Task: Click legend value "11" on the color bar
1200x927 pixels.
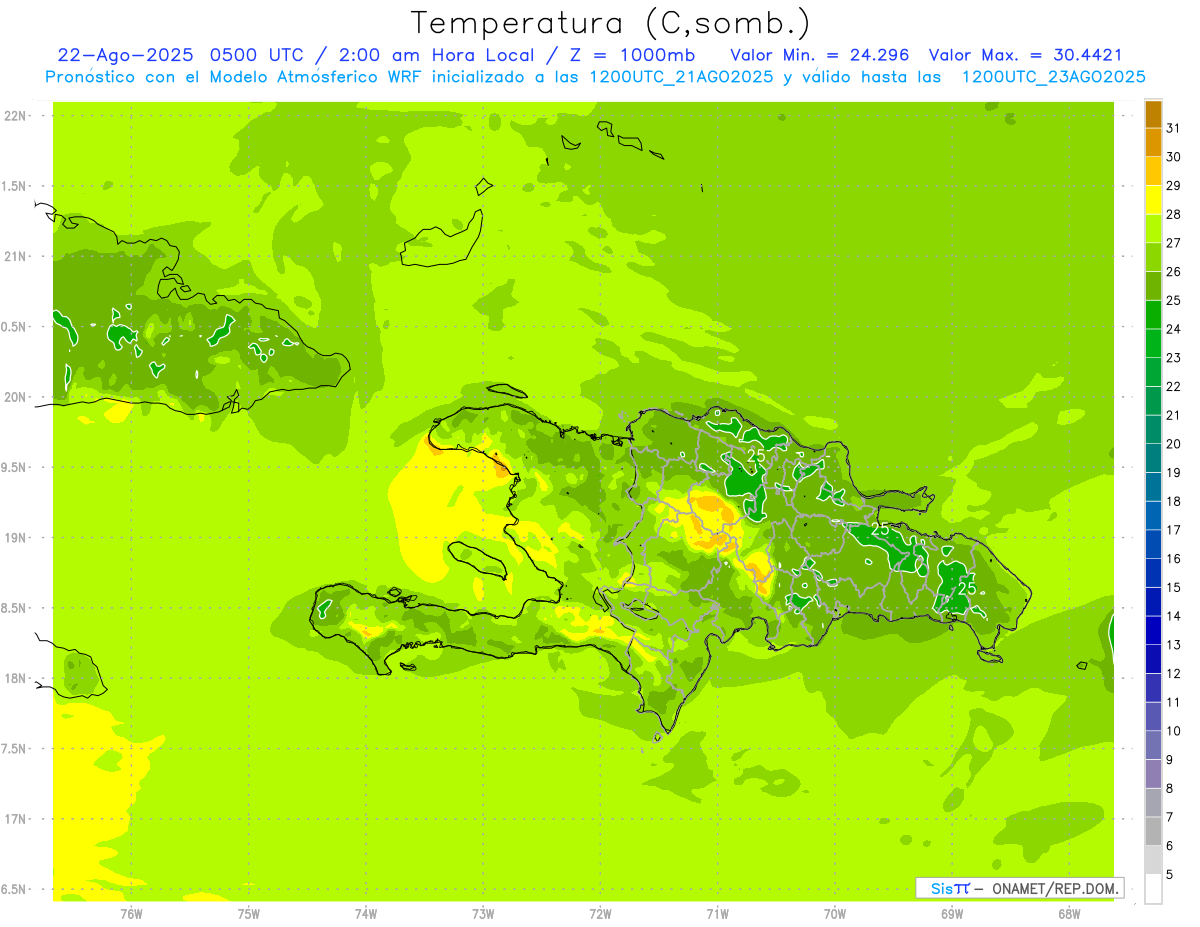Action: (x=1173, y=702)
